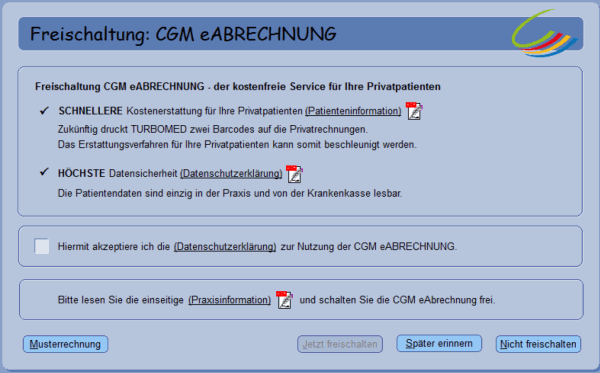600x373 pixels.
Task: Open the Praxisinformation link
Action: [x=230, y=300]
